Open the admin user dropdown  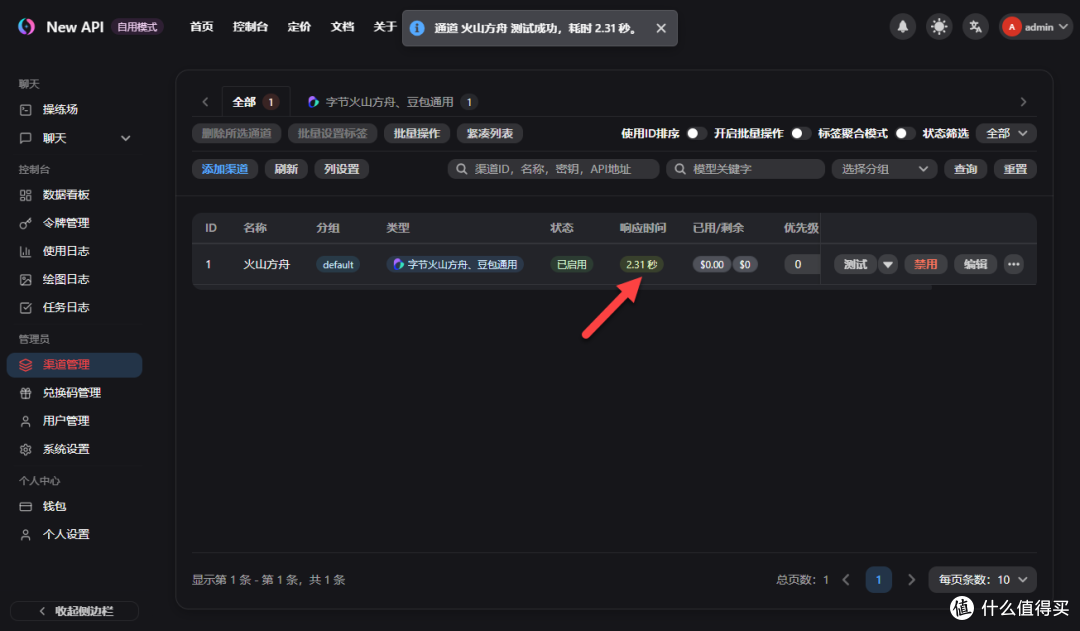point(1036,27)
